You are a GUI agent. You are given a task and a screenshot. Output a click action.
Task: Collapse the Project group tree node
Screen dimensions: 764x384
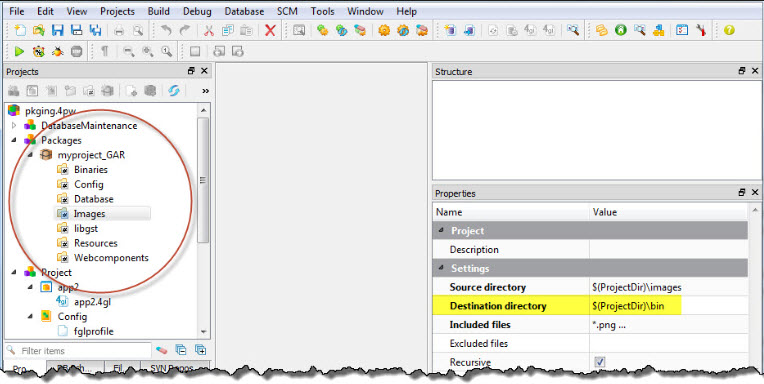click(14, 272)
